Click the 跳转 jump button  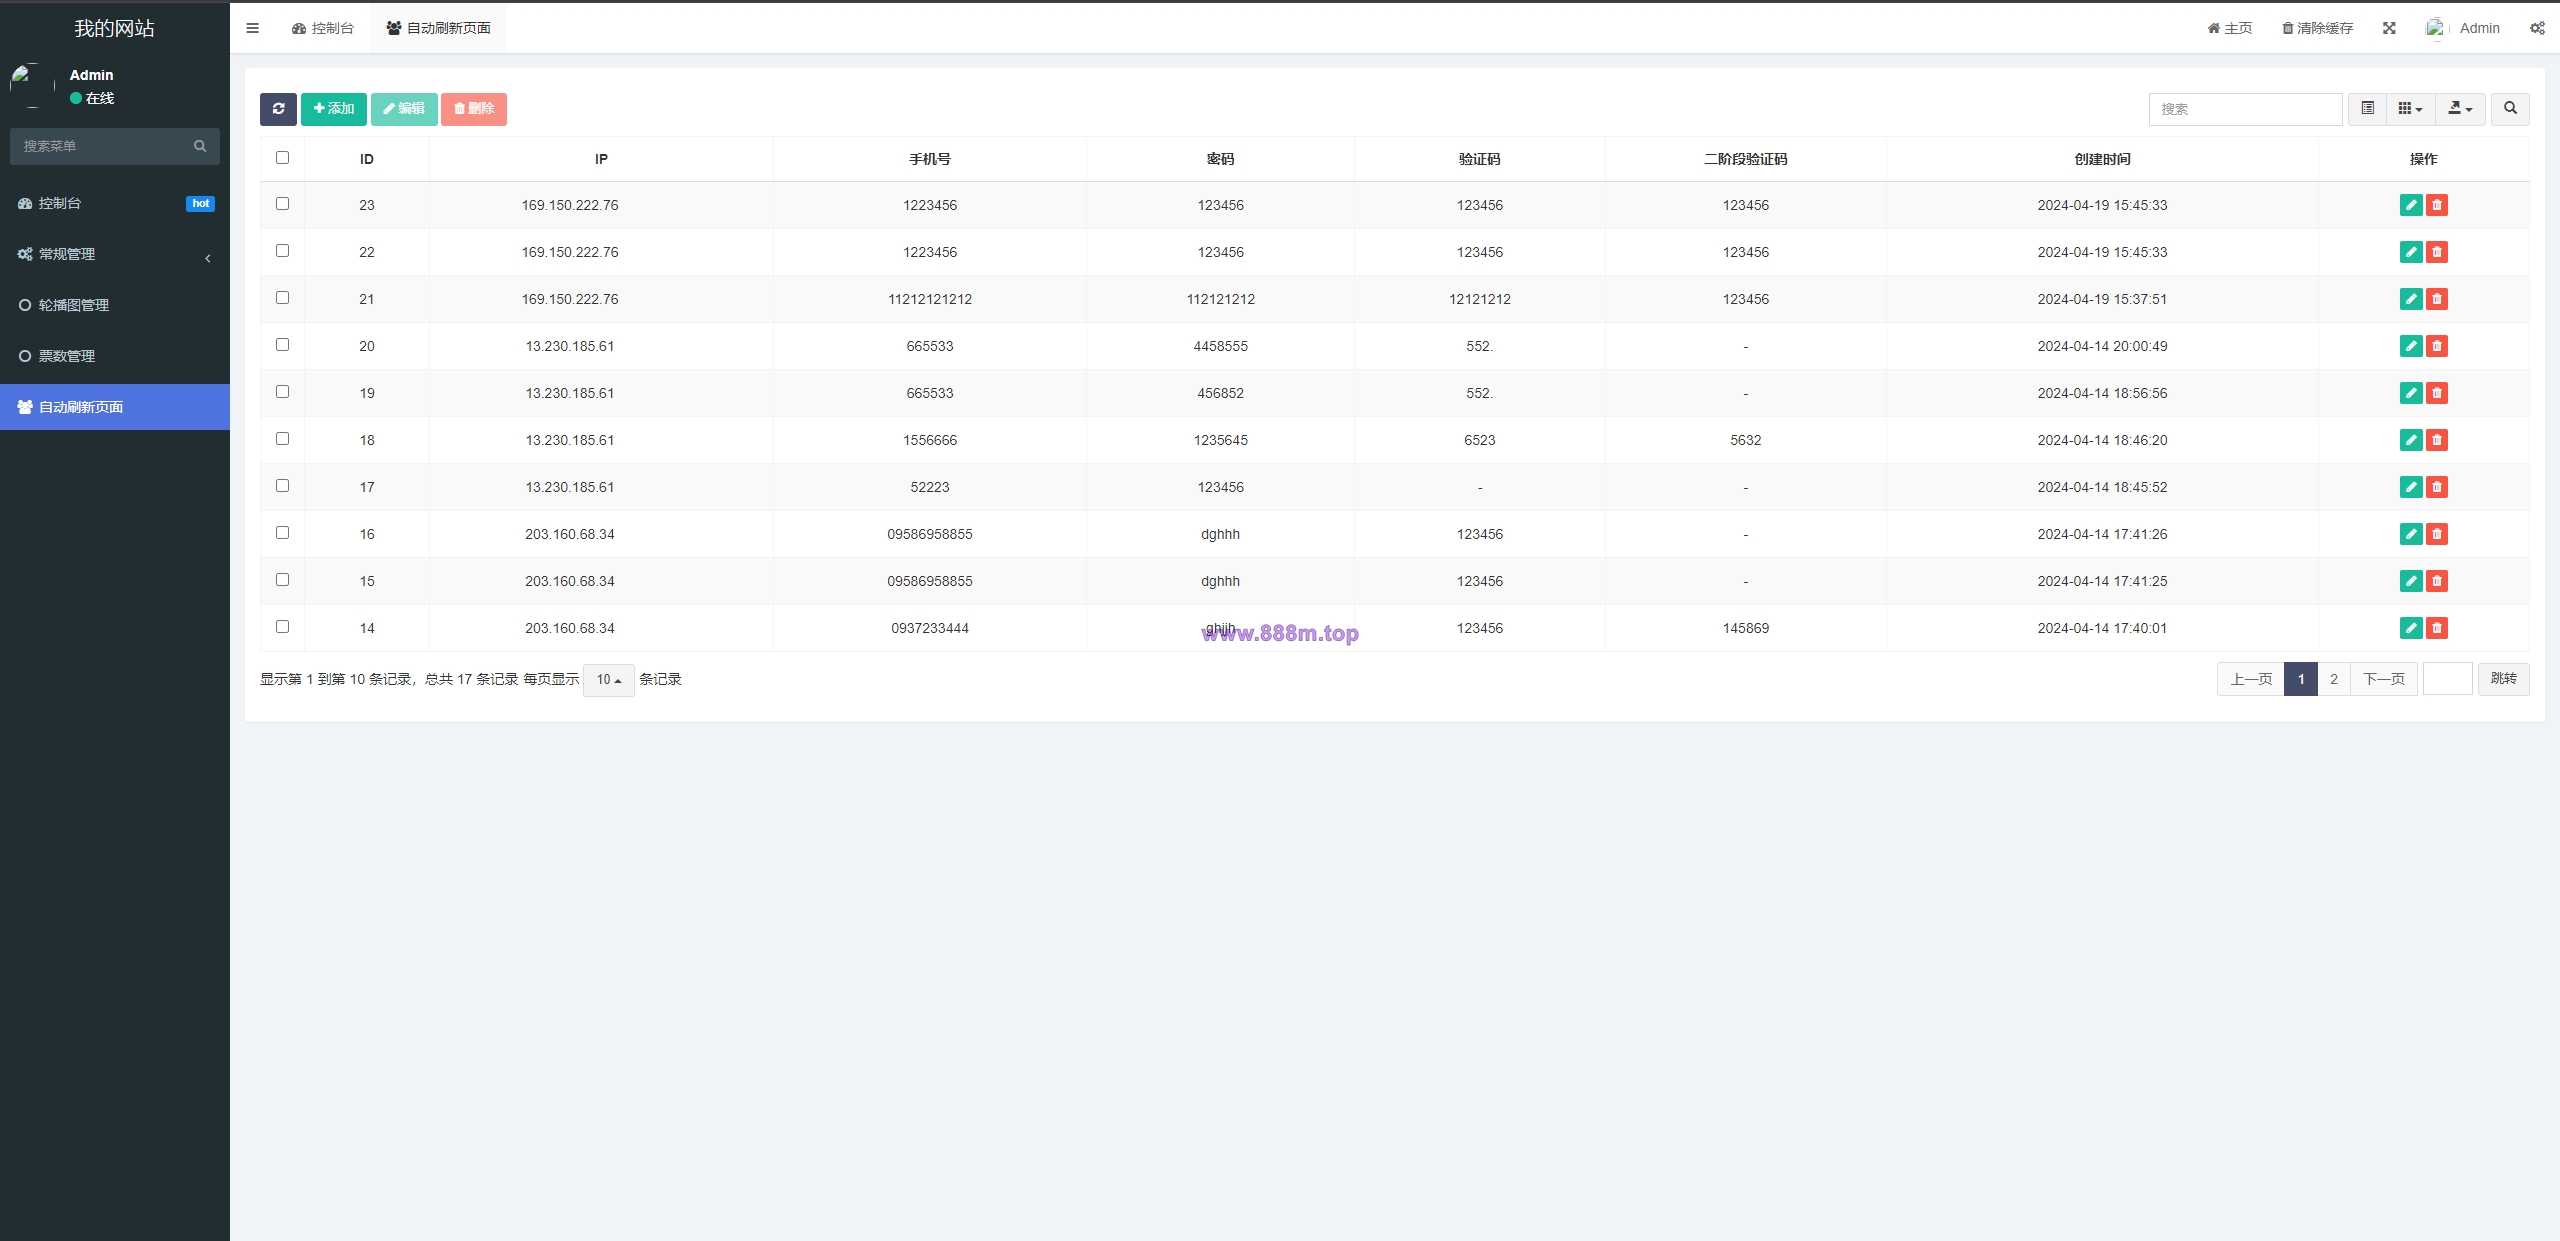point(2504,679)
